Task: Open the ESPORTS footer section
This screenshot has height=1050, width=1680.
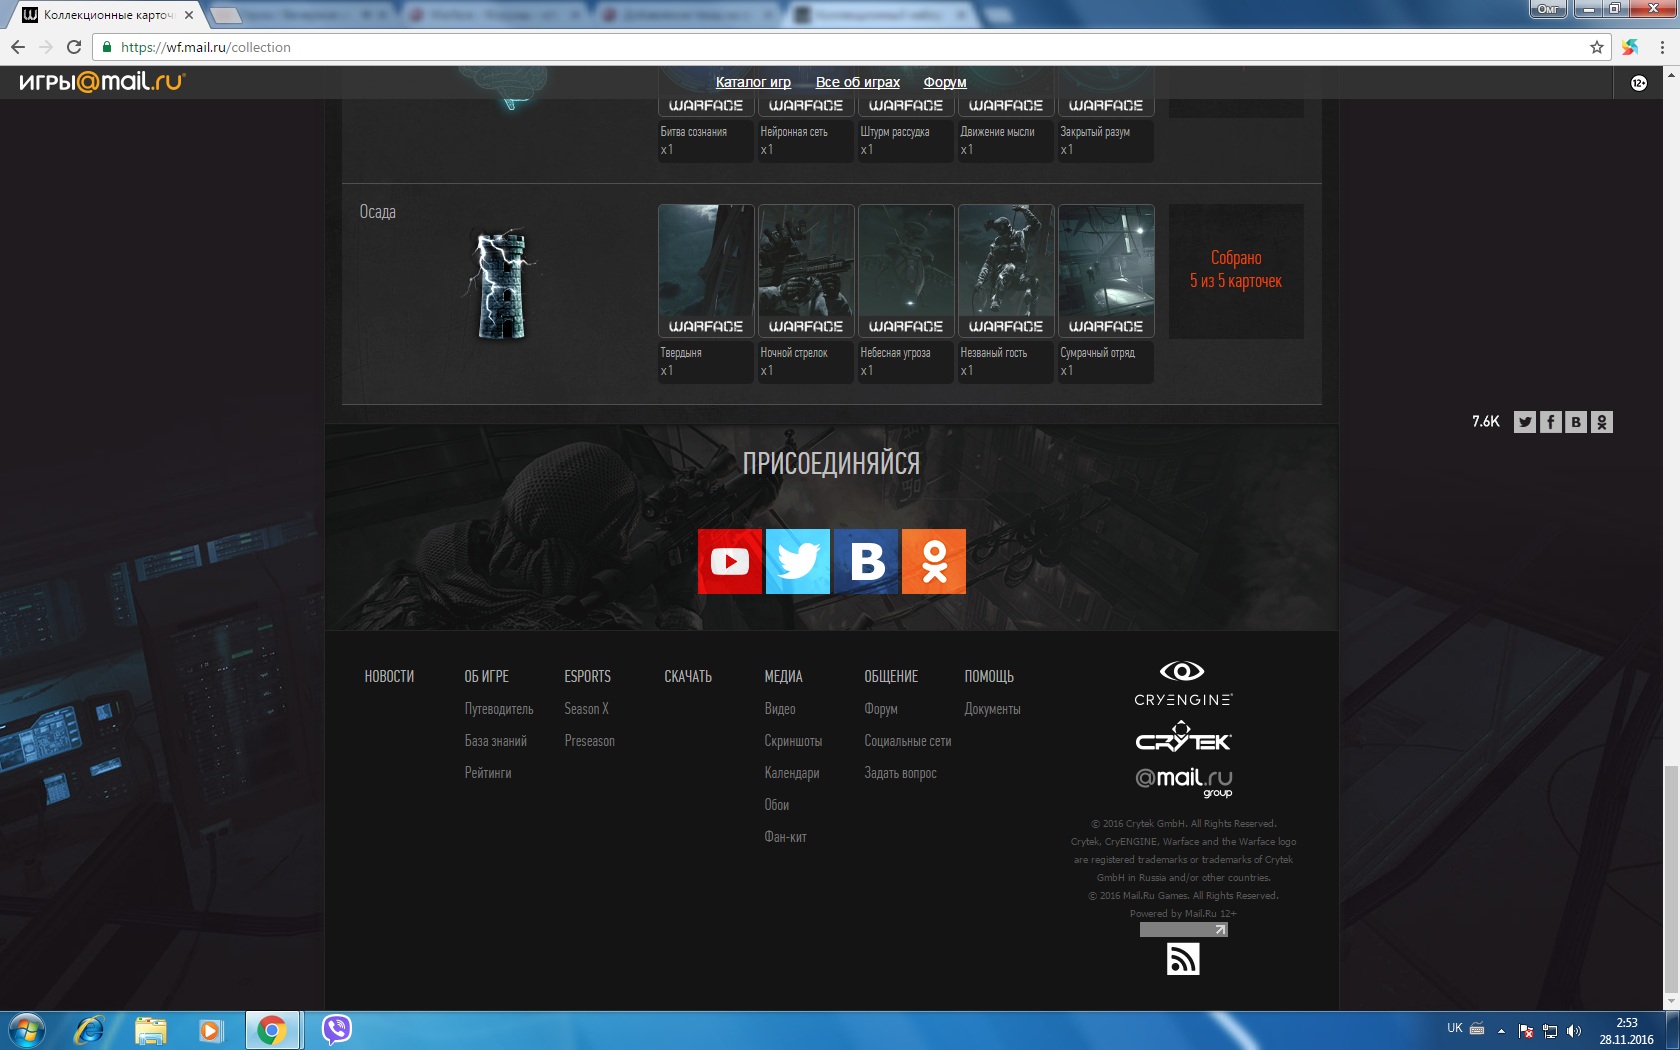Action: pyautogui.click(x=587, y=677)
